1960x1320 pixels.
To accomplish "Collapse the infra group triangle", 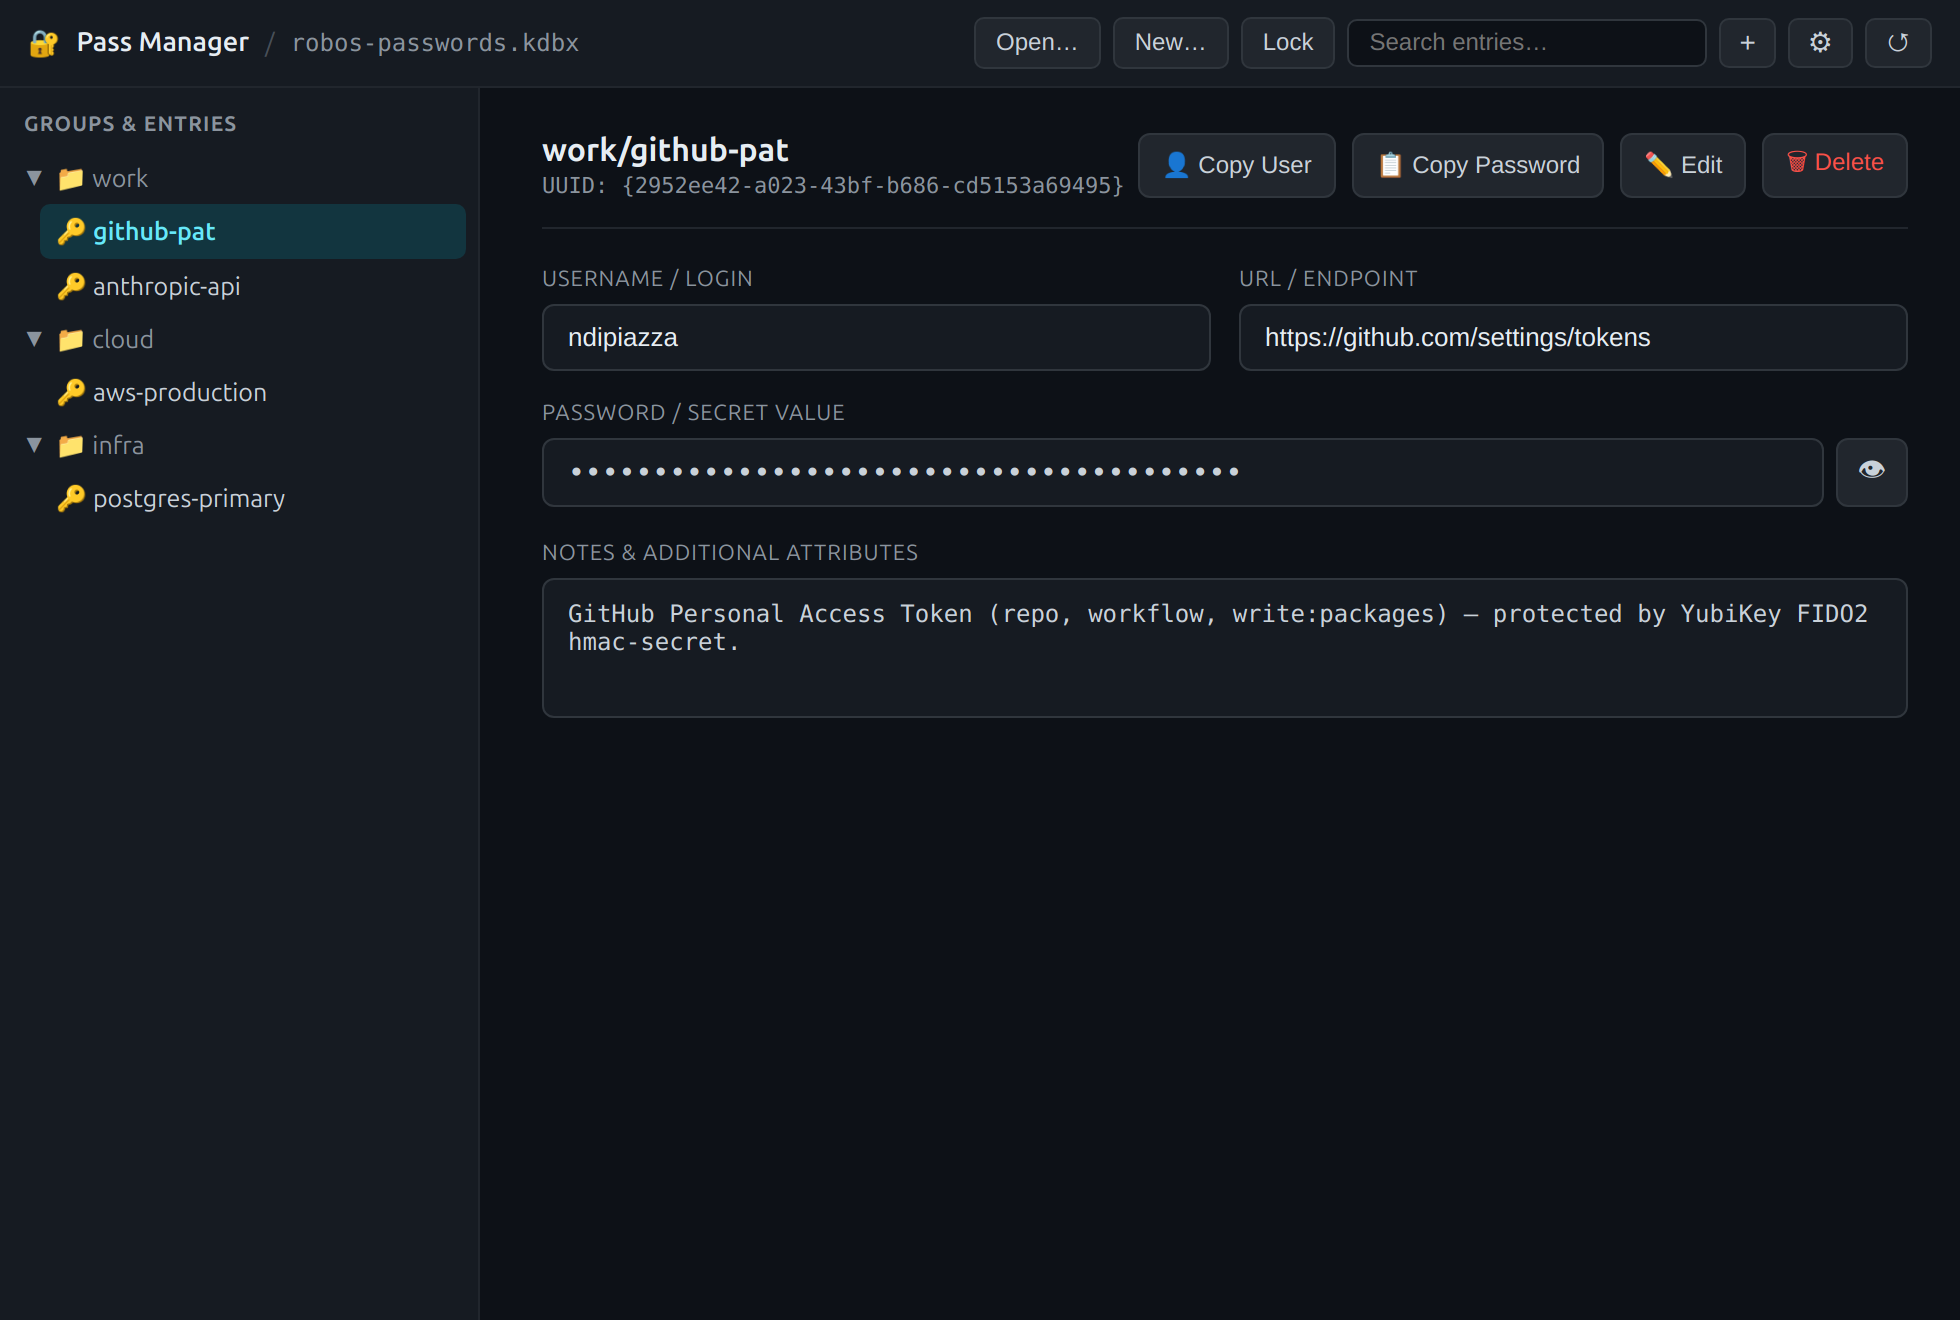I will tap(34, 446).
